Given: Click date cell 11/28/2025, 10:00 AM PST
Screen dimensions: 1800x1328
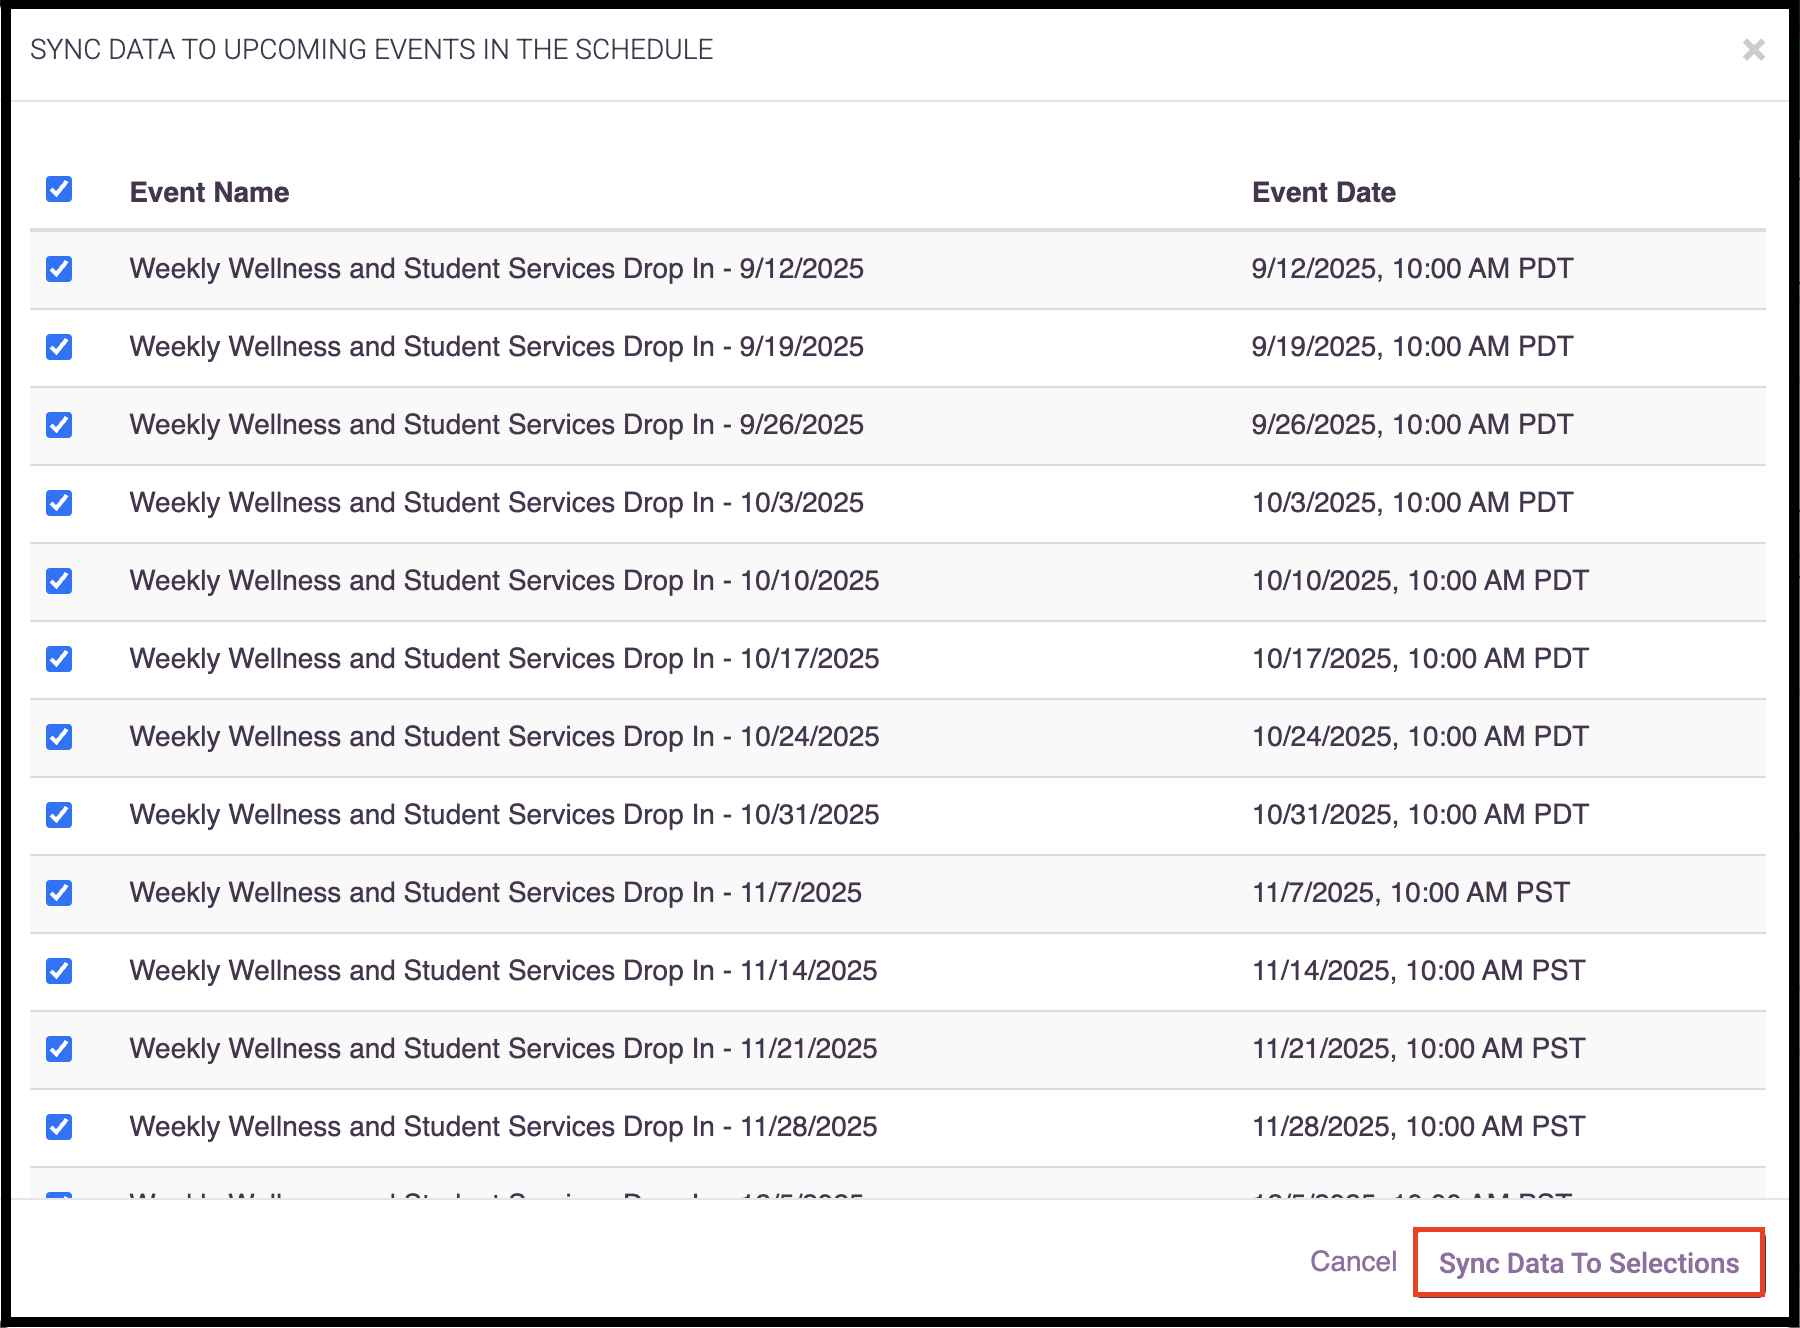Looking at the screenshot, I should pos(1419,1127).
